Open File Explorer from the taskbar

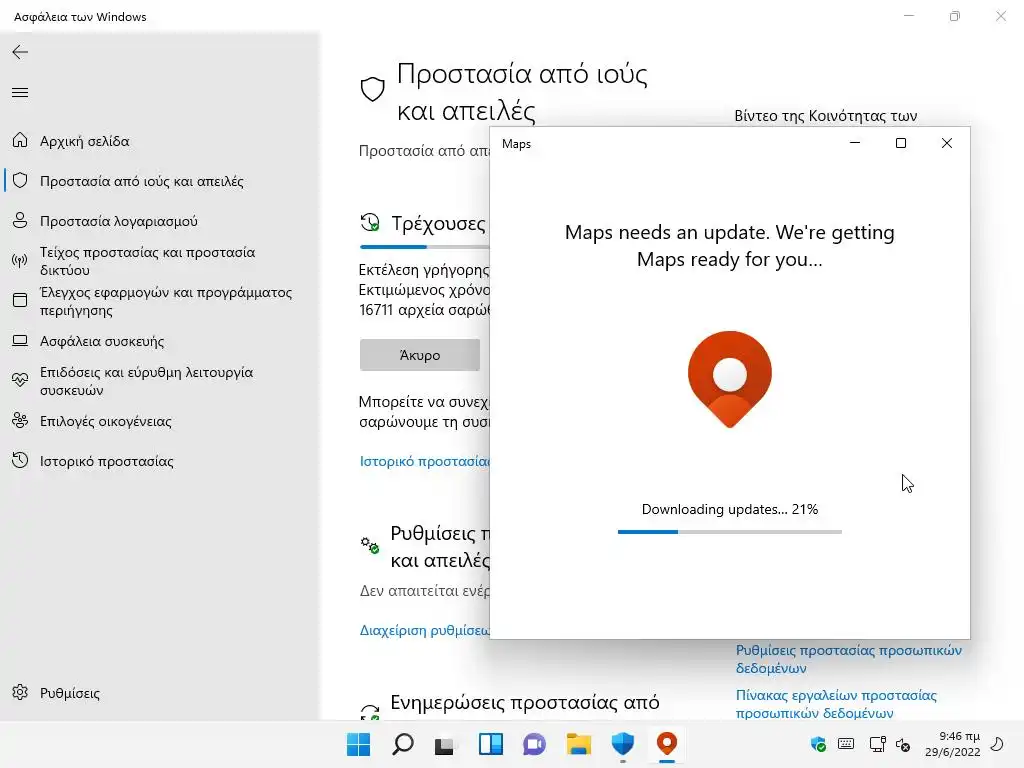579,744
